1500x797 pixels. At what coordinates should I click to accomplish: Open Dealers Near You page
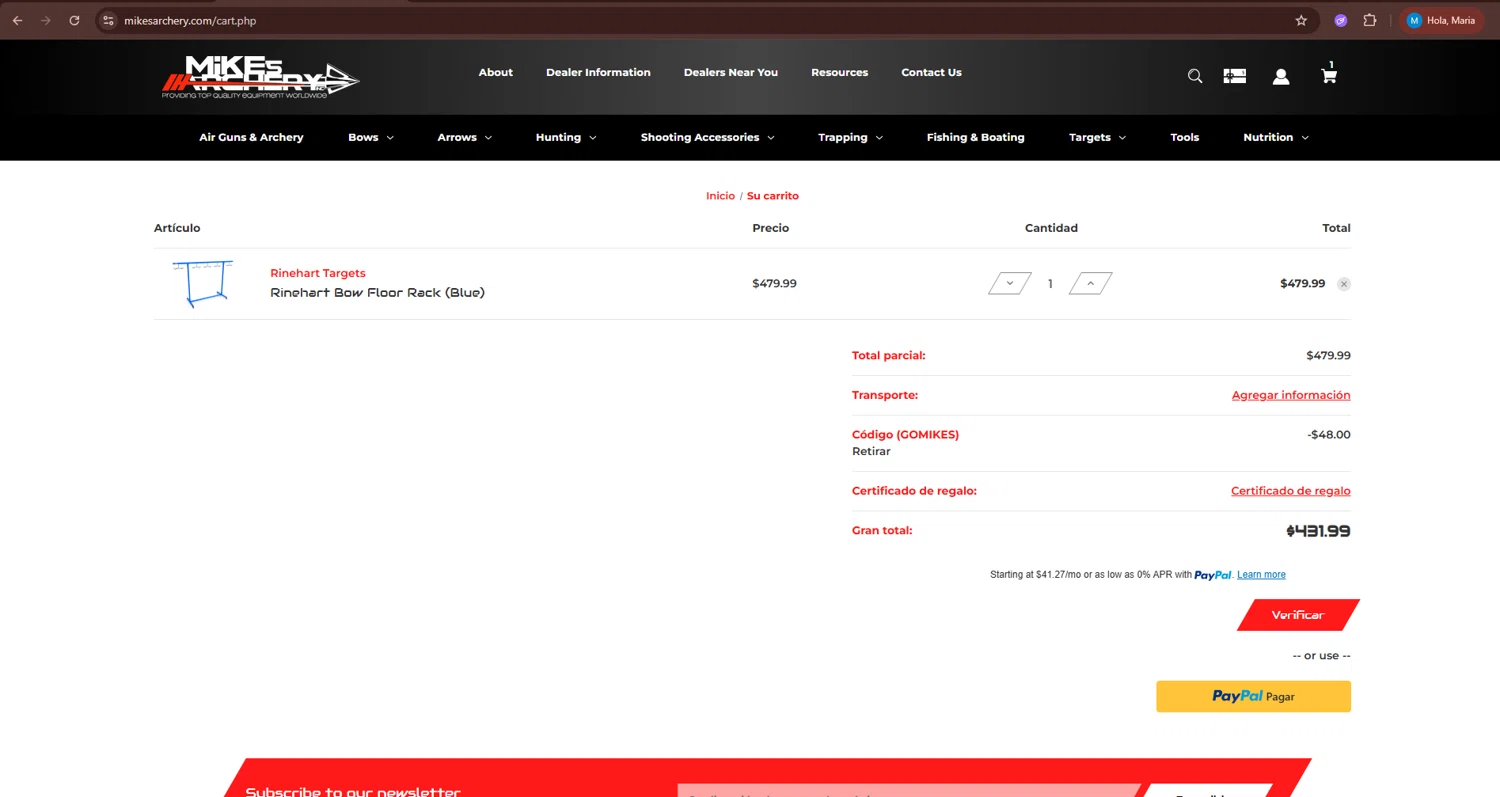(731, 72)
